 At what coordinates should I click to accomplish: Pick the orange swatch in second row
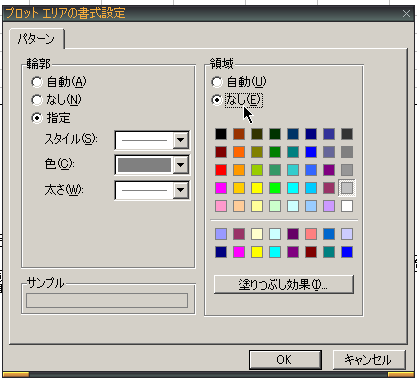tap(239, 152)
